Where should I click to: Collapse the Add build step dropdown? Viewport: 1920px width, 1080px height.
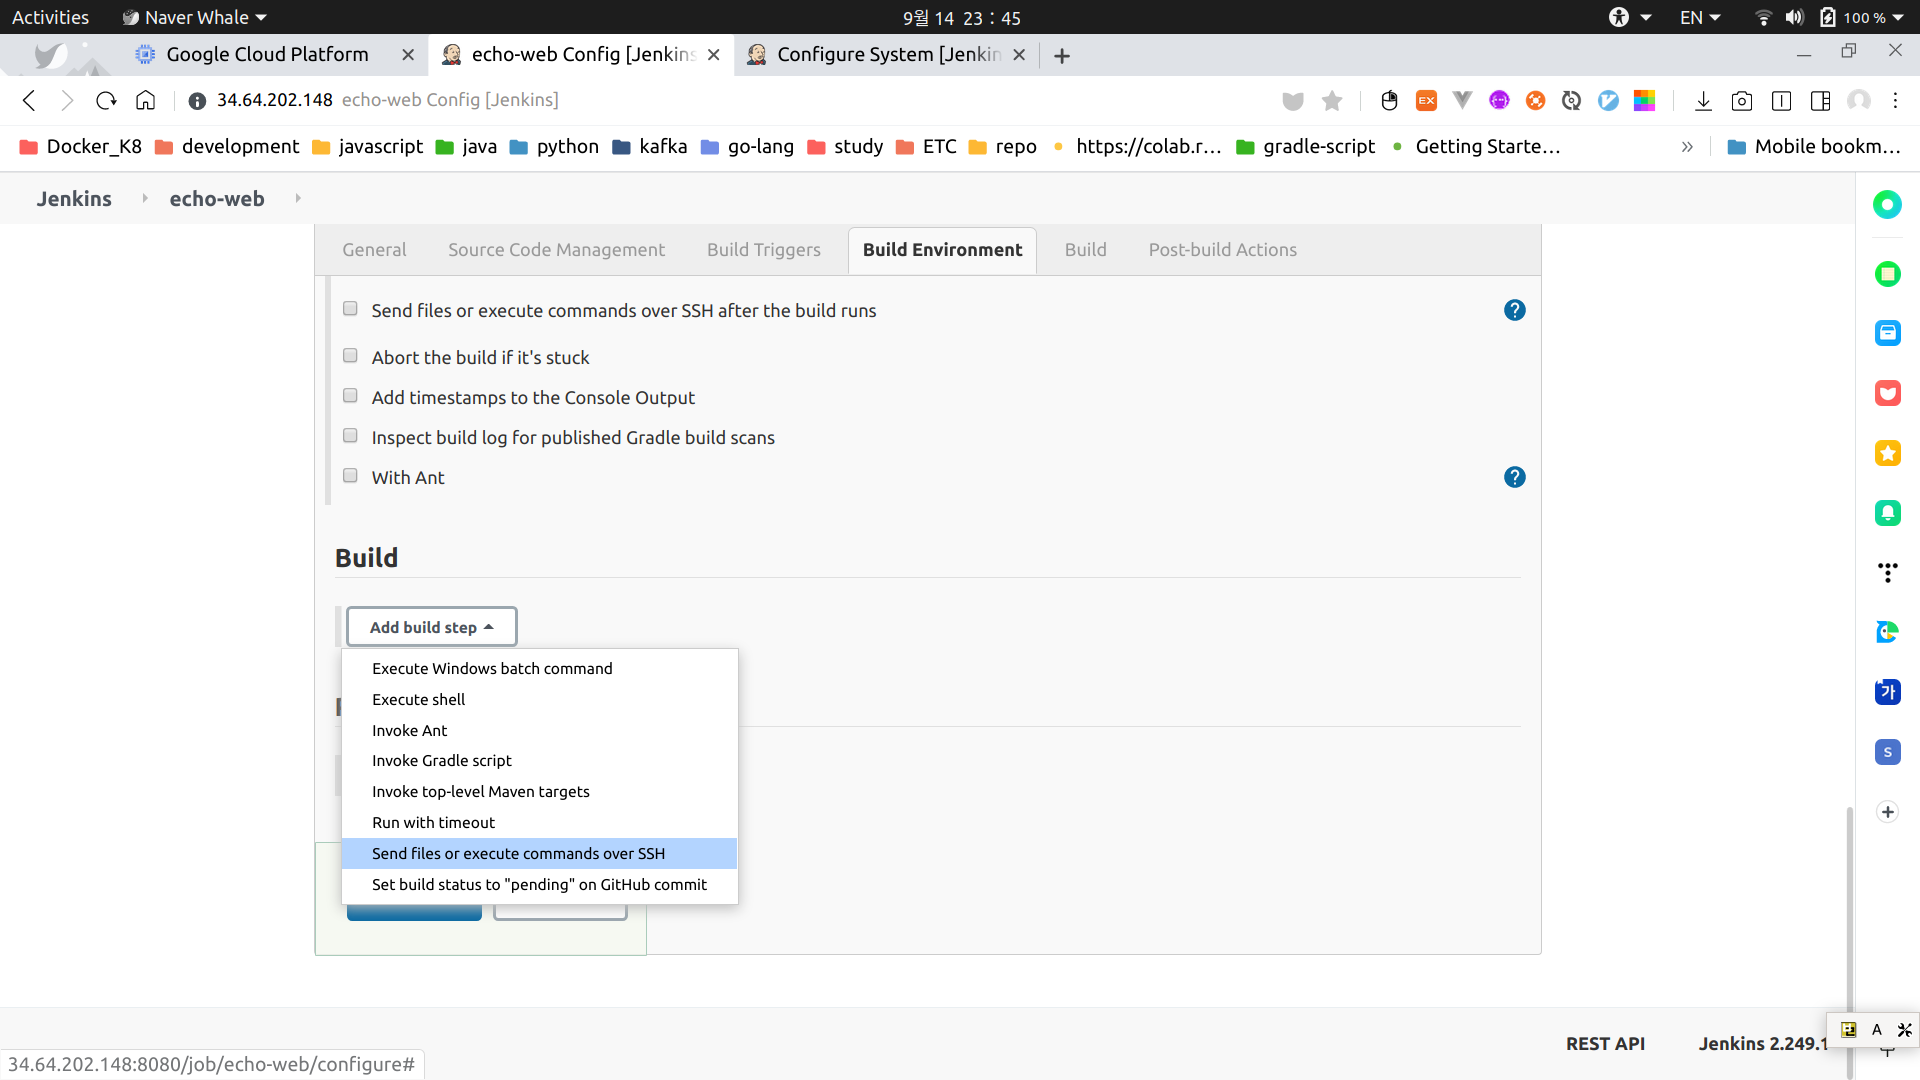pos(431,627)
